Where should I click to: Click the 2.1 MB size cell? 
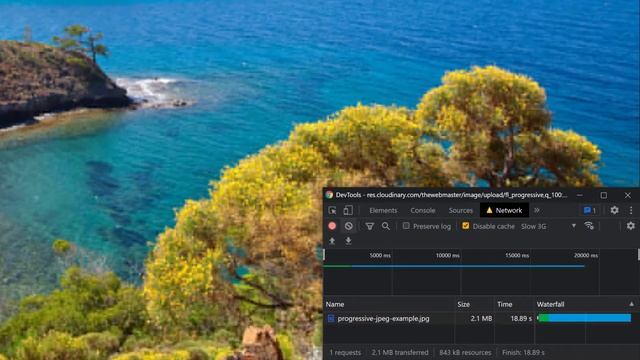click(x=481, y=318)
